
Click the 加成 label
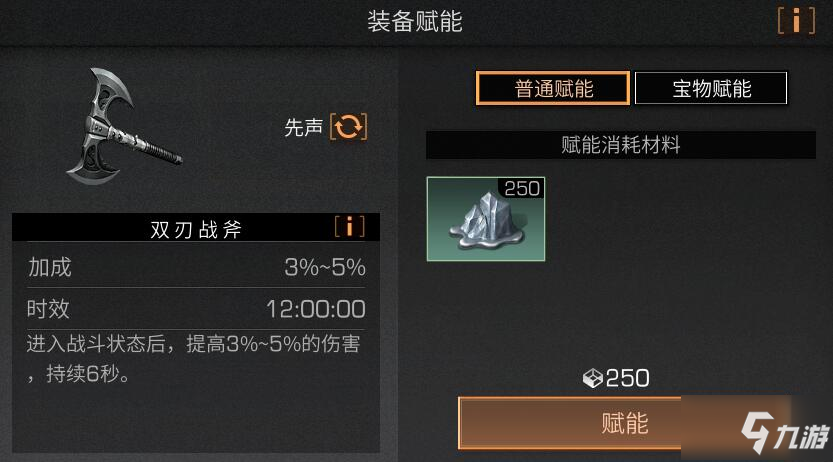click(x=49, y=267)
